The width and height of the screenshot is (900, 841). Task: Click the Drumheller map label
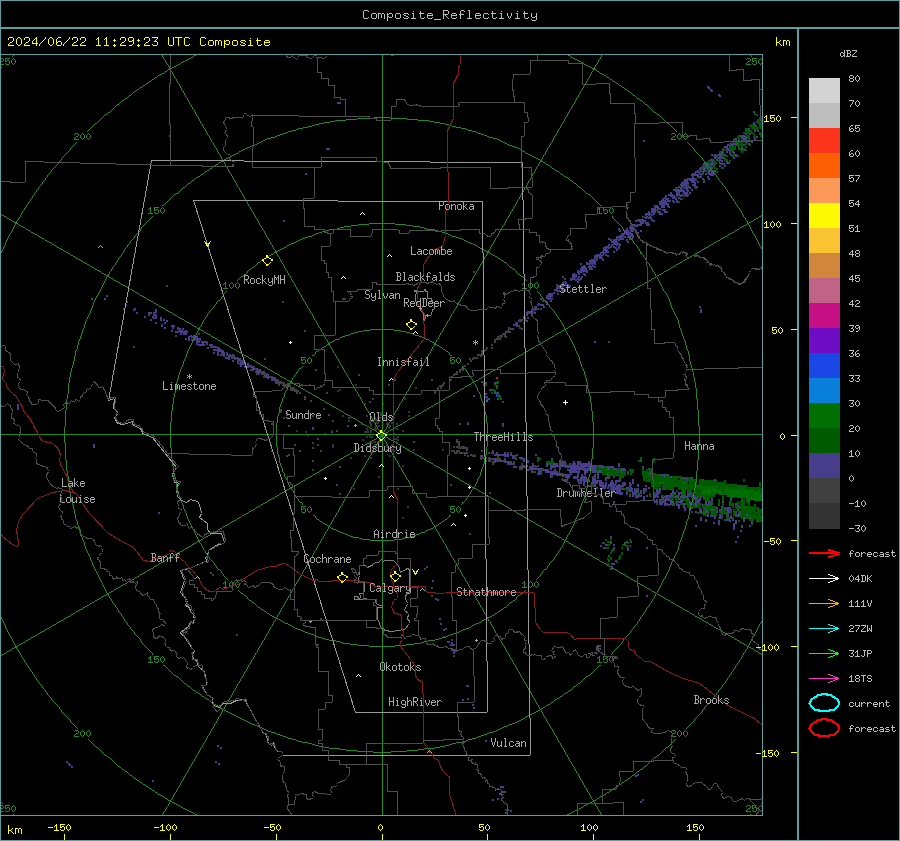[x=586, y=493]
